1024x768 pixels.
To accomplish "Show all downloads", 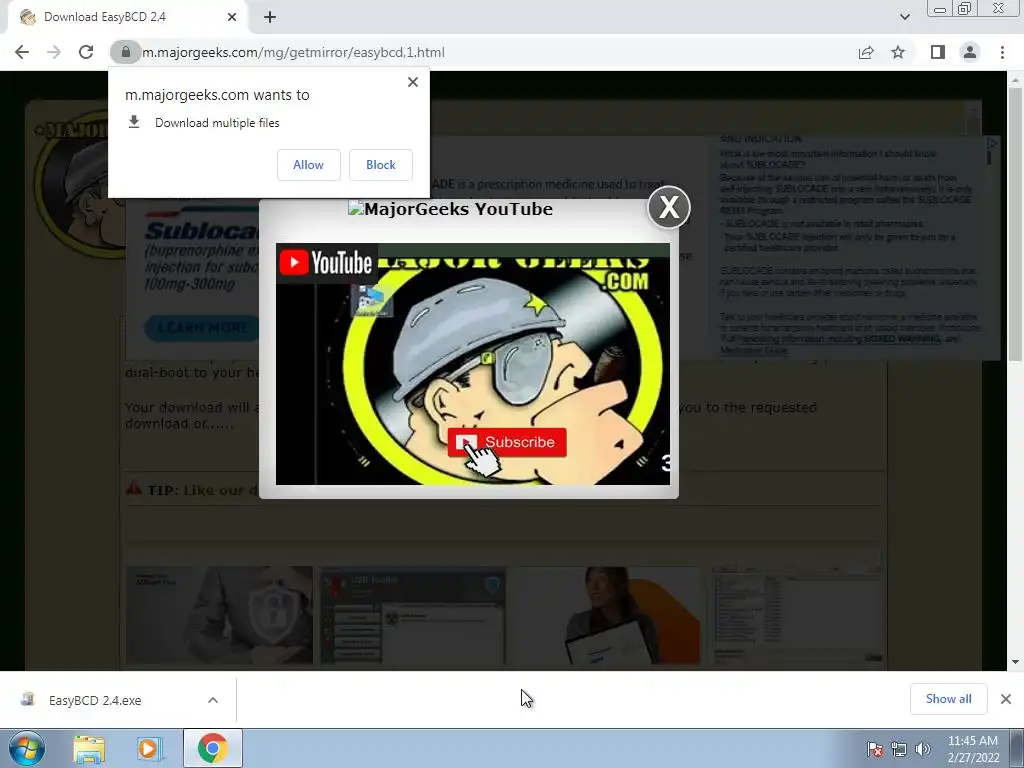I will [948, 699].
